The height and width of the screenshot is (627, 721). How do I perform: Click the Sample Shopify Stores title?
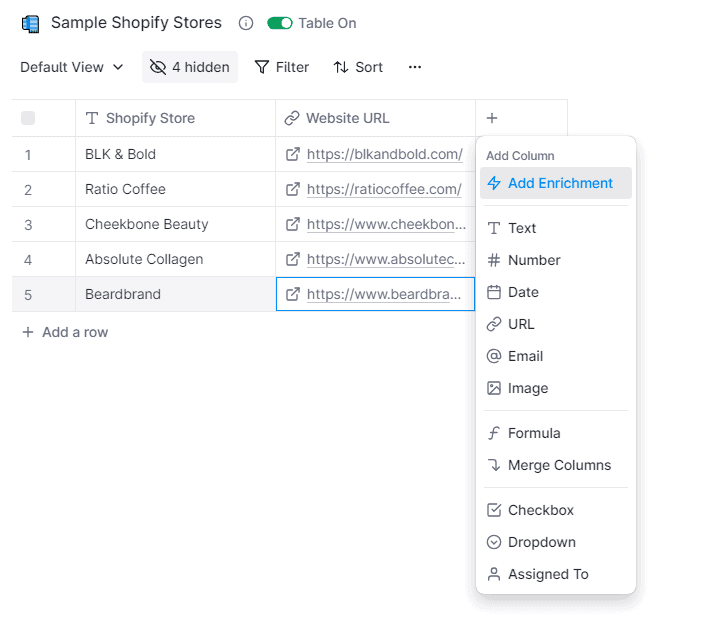136,23
